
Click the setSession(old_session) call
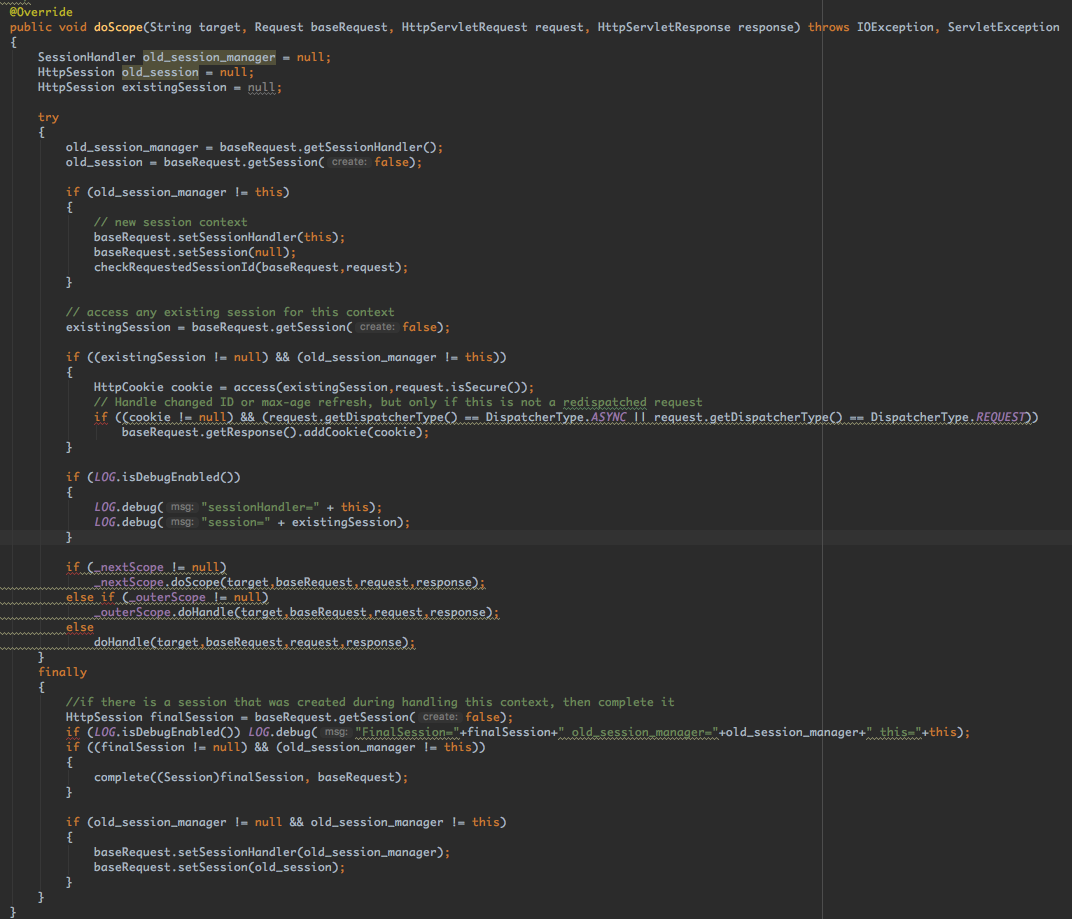pyautogui.click(x=268, y=867)
